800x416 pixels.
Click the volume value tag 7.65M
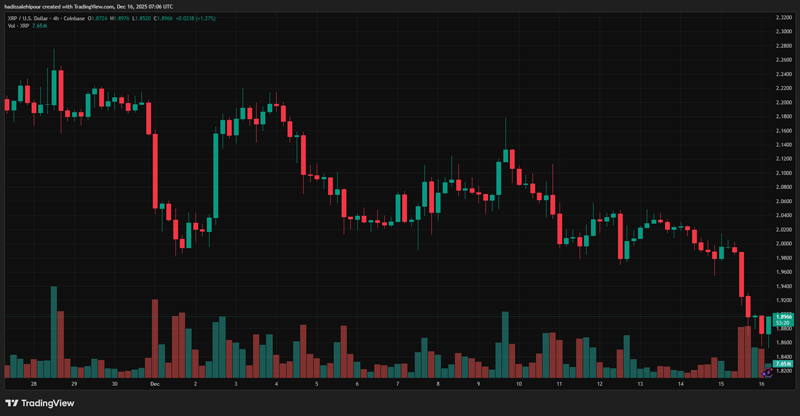(783, 363)
